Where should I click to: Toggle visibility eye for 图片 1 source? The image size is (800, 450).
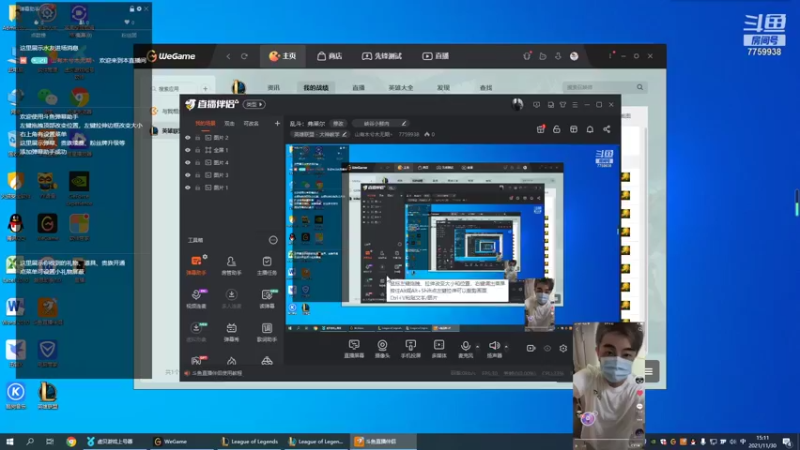pos(188,187)
